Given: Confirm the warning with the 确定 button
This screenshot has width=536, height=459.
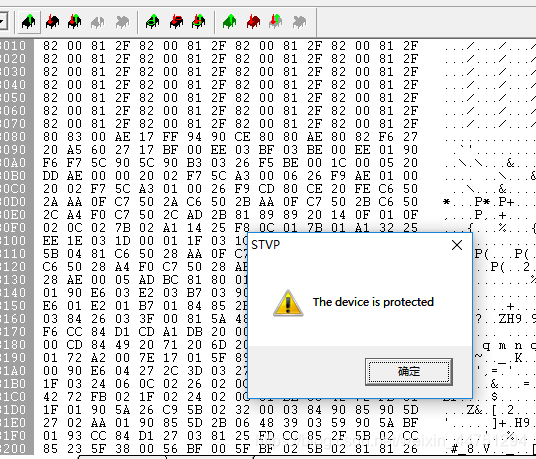Looking at the screenshot, I should click(408, 372).
